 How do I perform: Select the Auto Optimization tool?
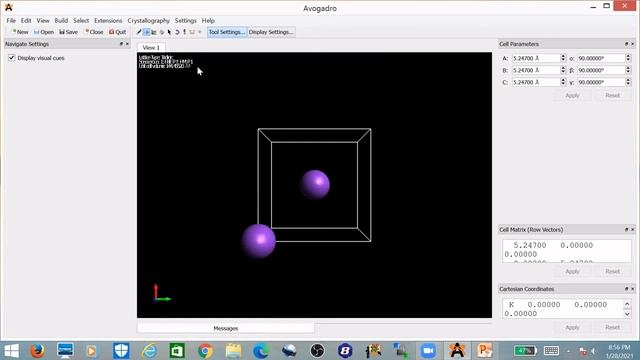tap(184, 32)
